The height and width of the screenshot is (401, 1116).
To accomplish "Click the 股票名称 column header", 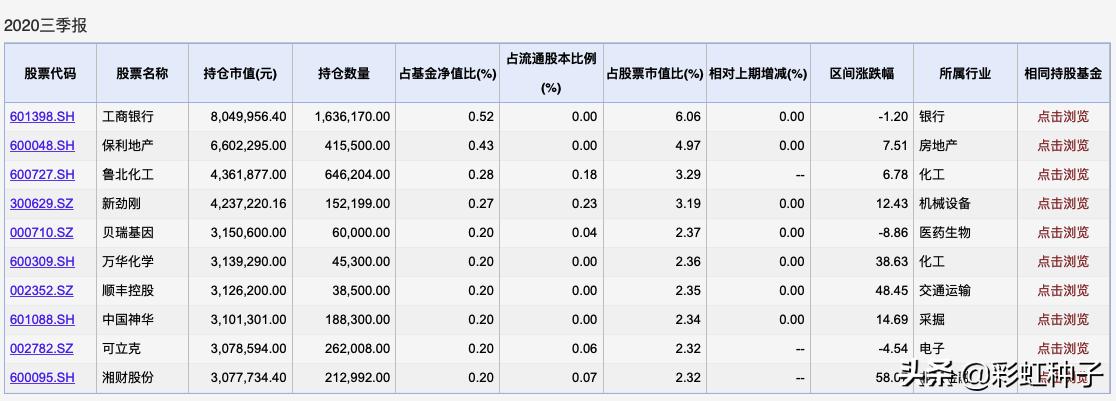I will (142, 73).
